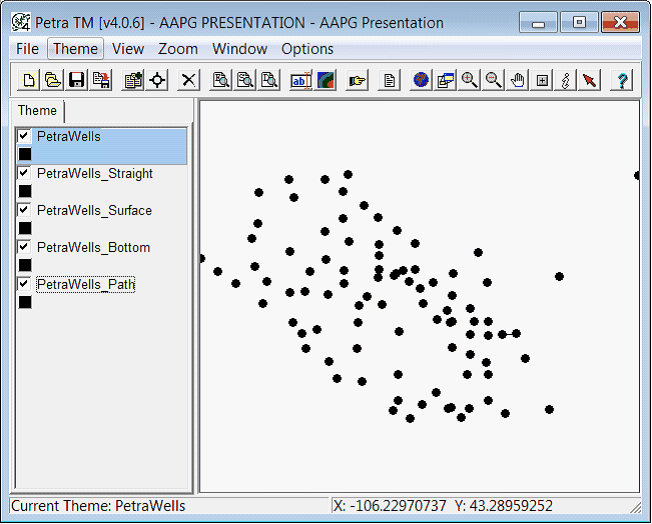
Task: Disable the PetraWells_Bottom layer checkbox
Action: tap(25, 247)
